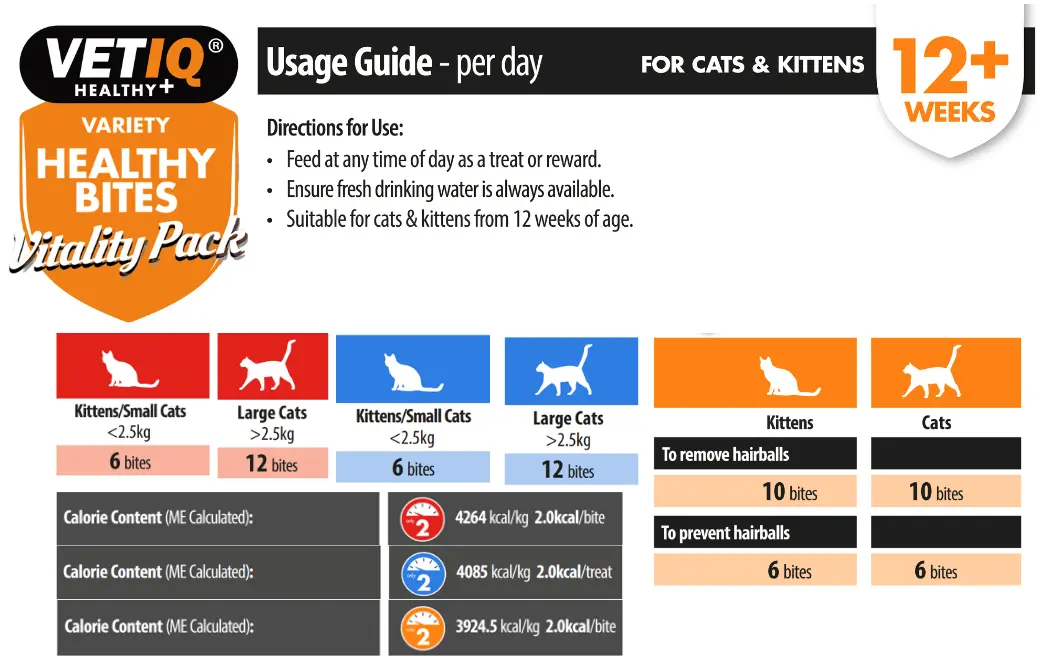1041x660 pixels.
Task: Open the To prevent hairballs row label
Action: tap(726, 533)
